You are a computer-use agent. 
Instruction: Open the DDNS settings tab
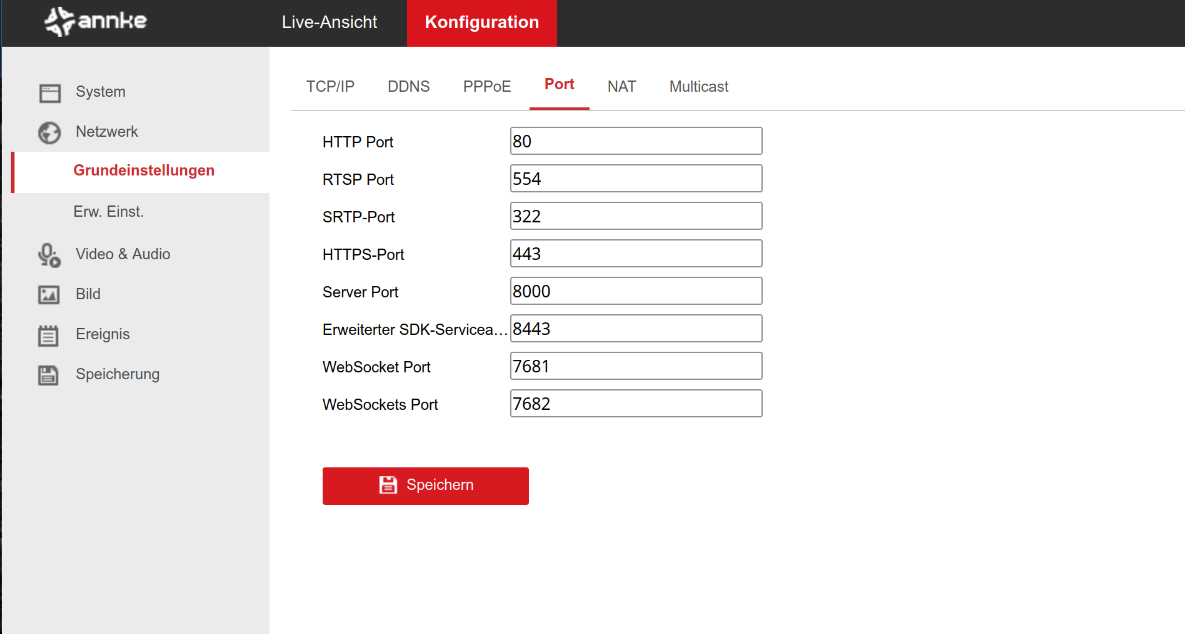[x=408, y=87]
